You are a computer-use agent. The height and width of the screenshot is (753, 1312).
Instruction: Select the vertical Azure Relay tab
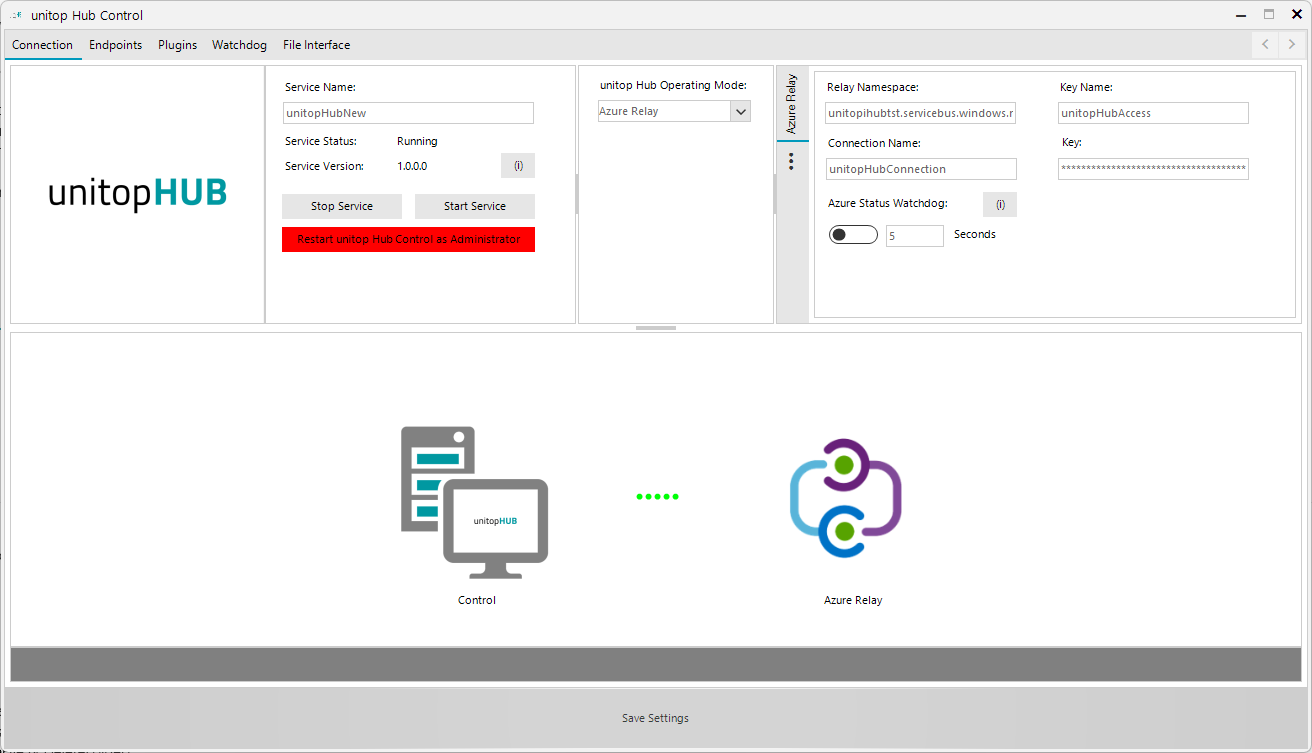[x=792, y=103]
